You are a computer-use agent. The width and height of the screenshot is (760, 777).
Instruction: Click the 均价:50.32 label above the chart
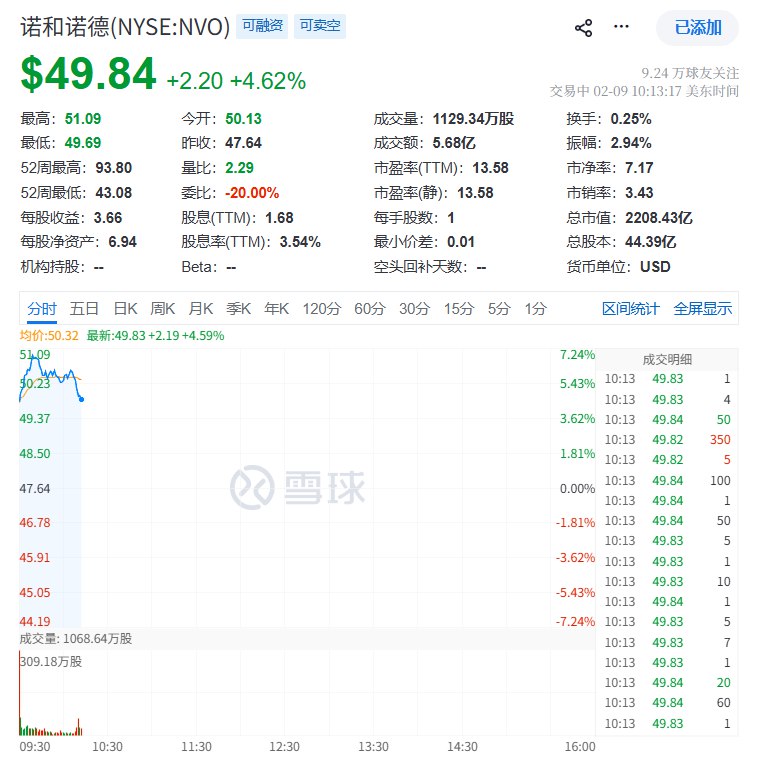coord(49,335)
